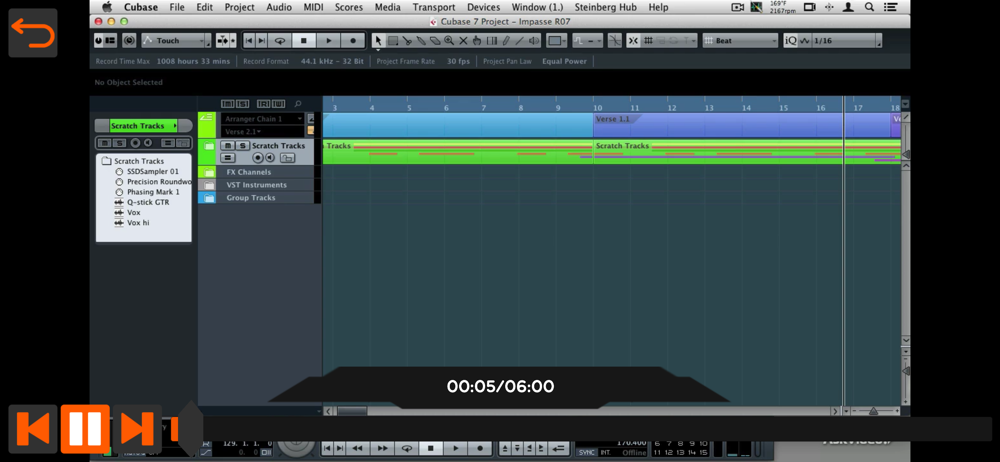This screenshot has height=462, width=1000.
Task: Click the Go to previous marker button
Action: click(x=249, y=40)
